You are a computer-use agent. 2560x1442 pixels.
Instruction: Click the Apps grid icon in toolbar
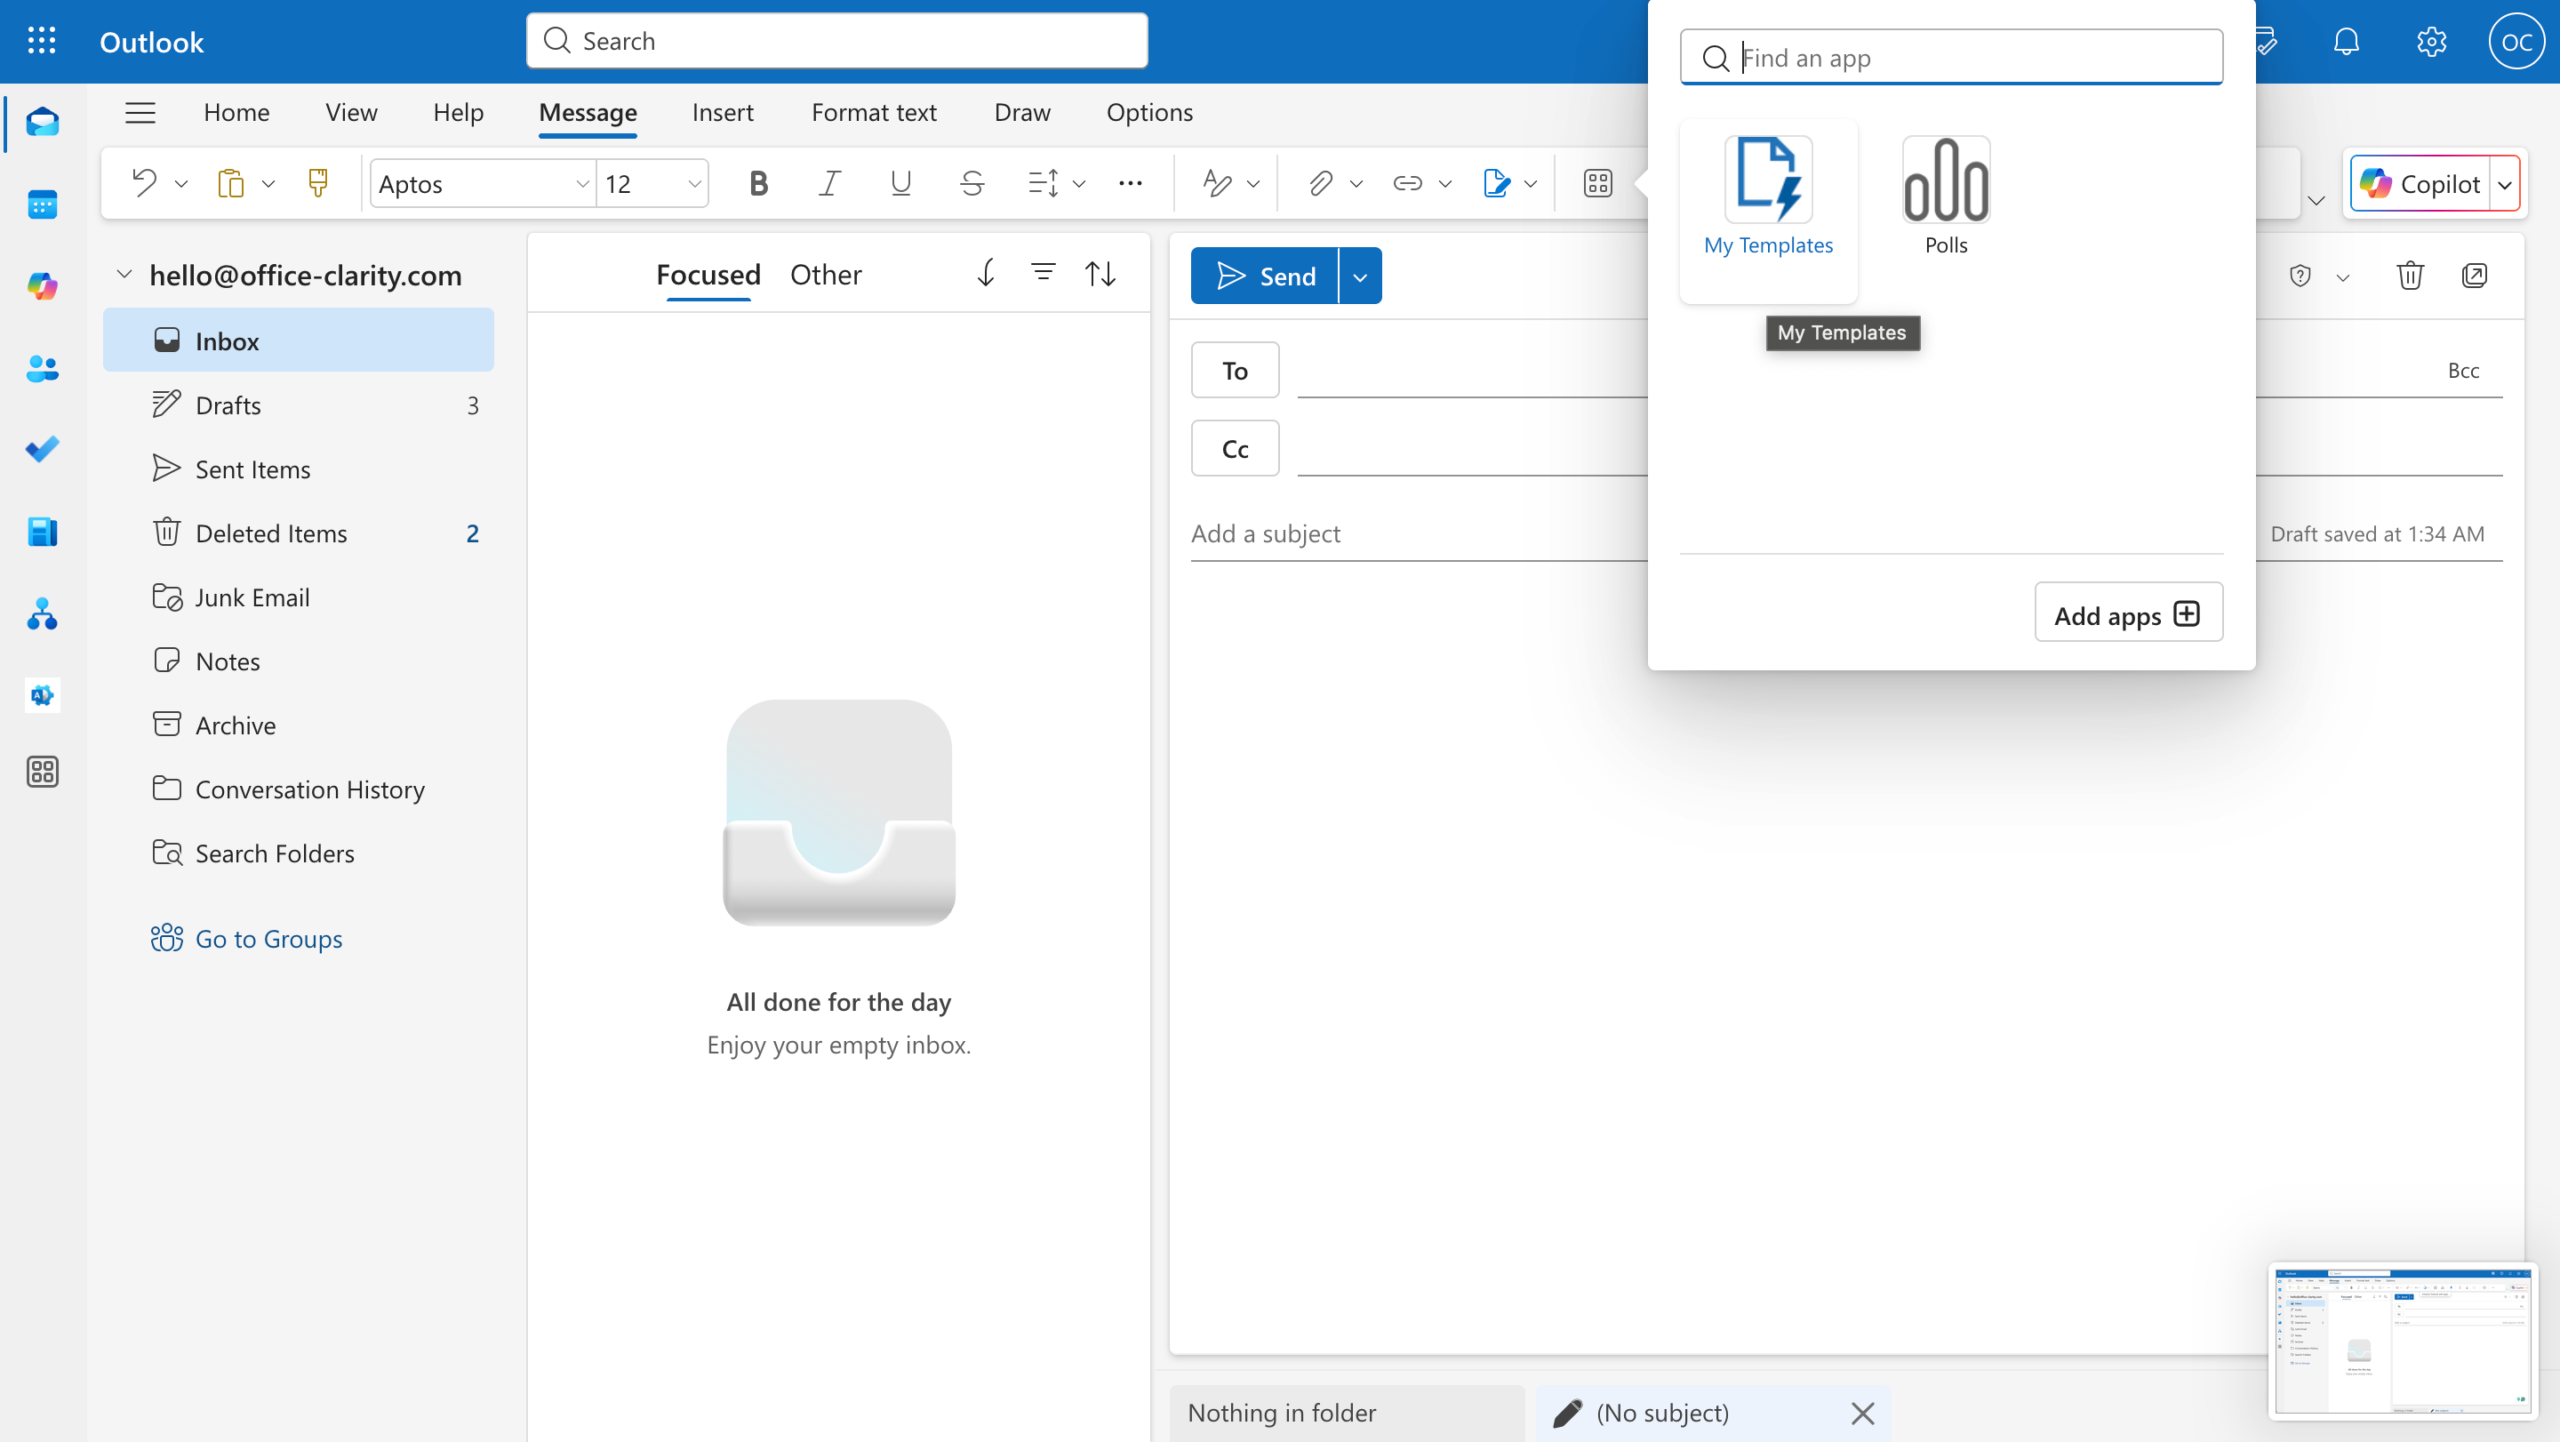click(x=1597, y=183)
